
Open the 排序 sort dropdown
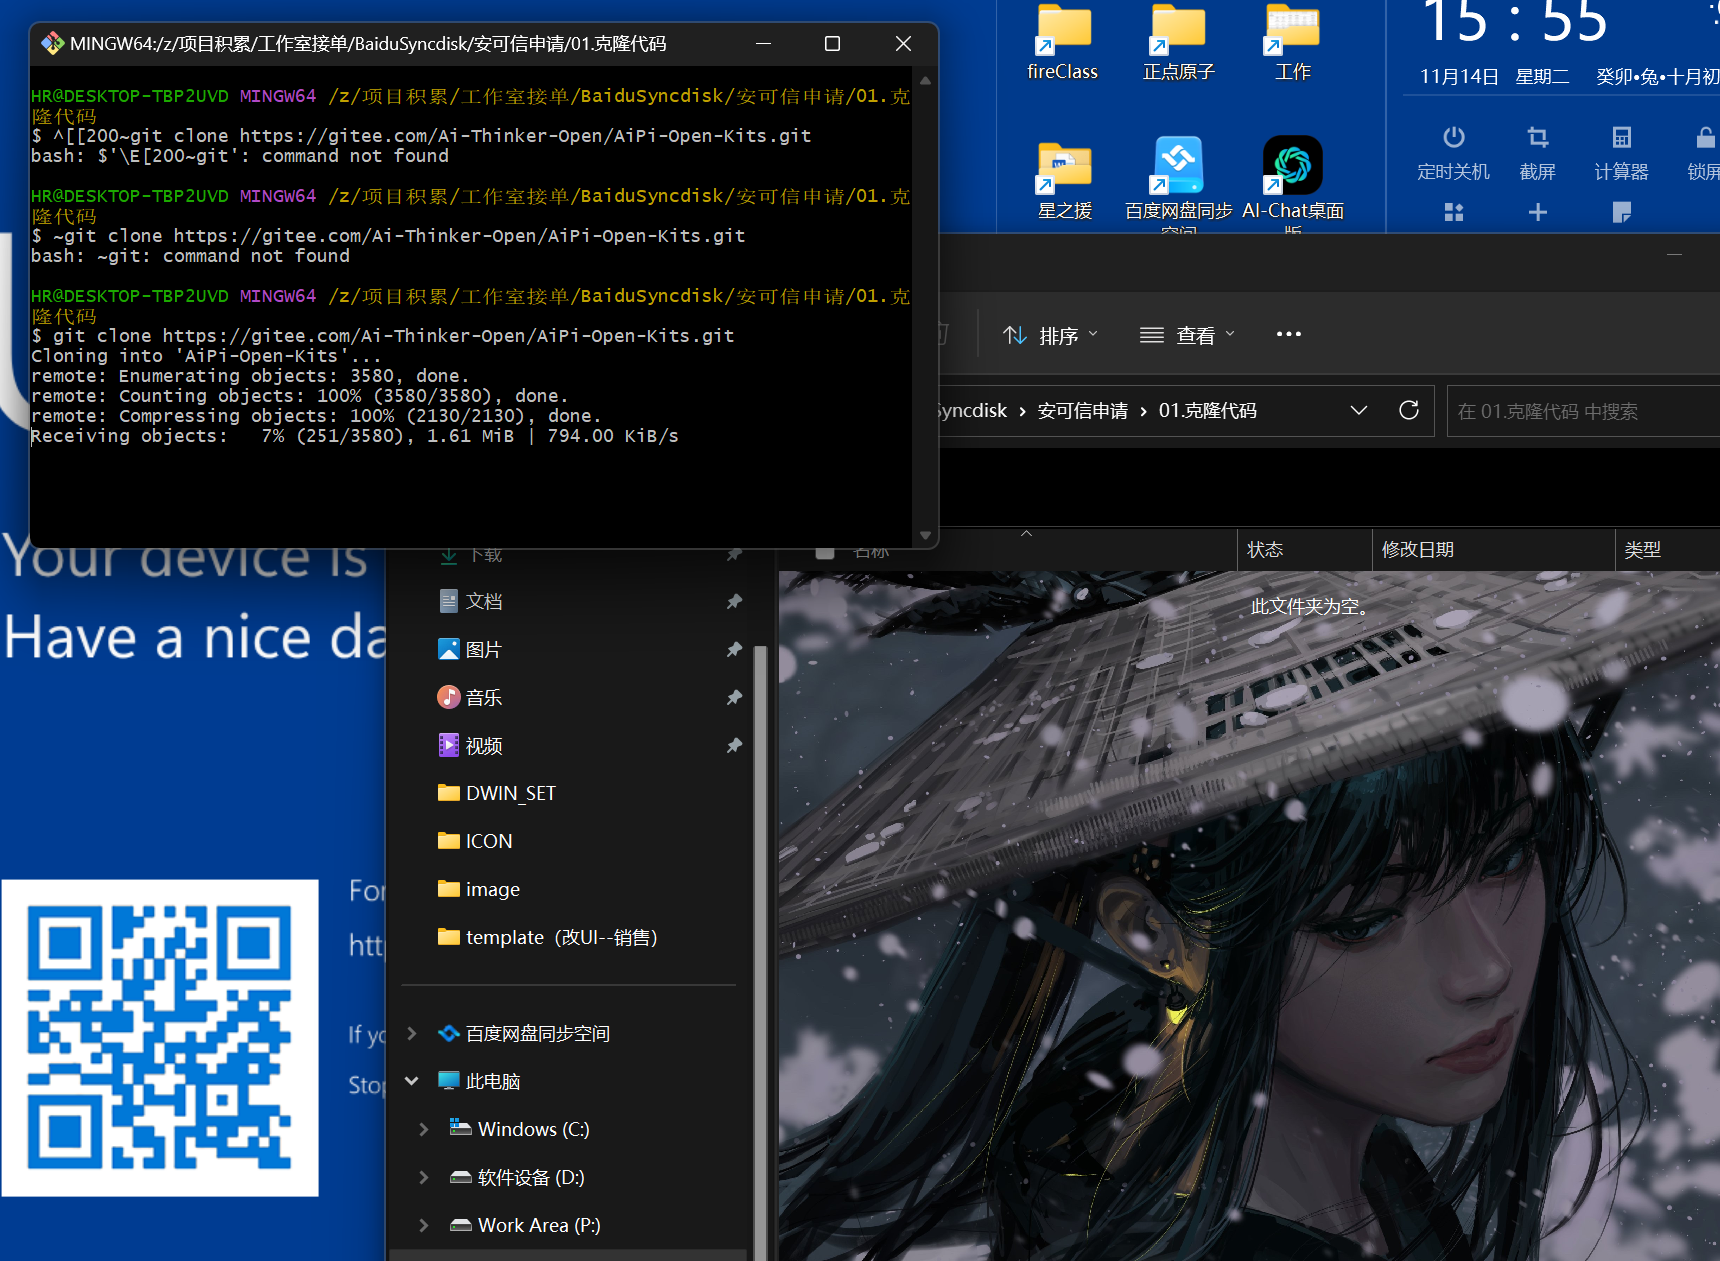(x=1050, y=335)
